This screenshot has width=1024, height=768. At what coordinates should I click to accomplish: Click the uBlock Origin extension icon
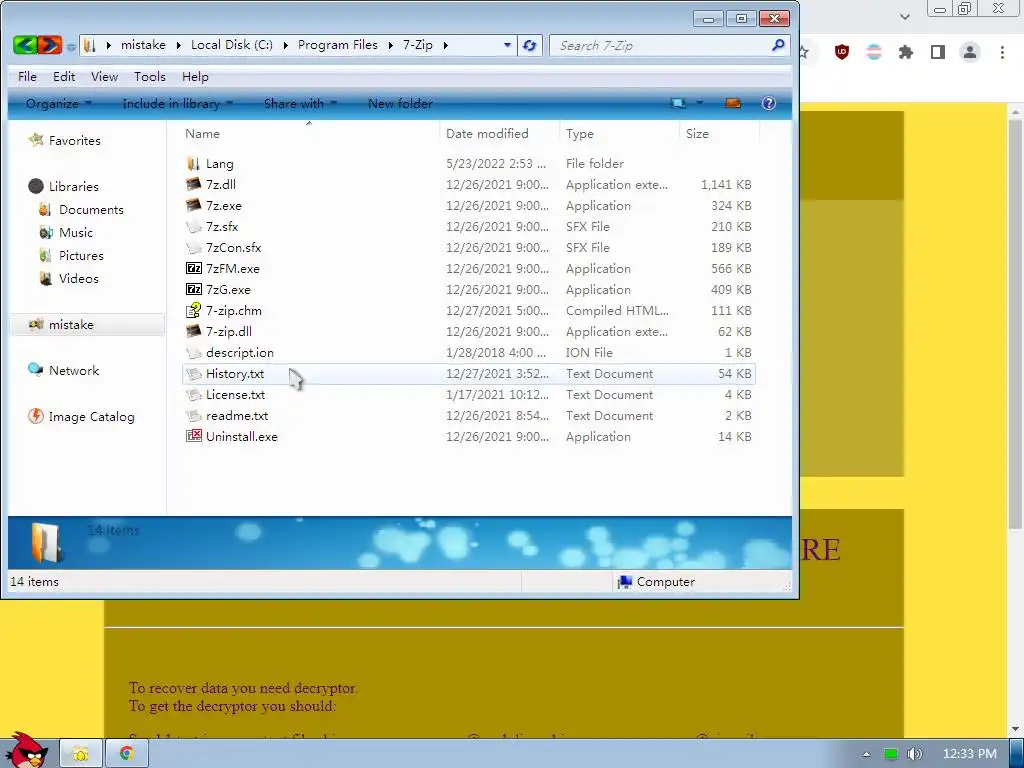[842, 52]
